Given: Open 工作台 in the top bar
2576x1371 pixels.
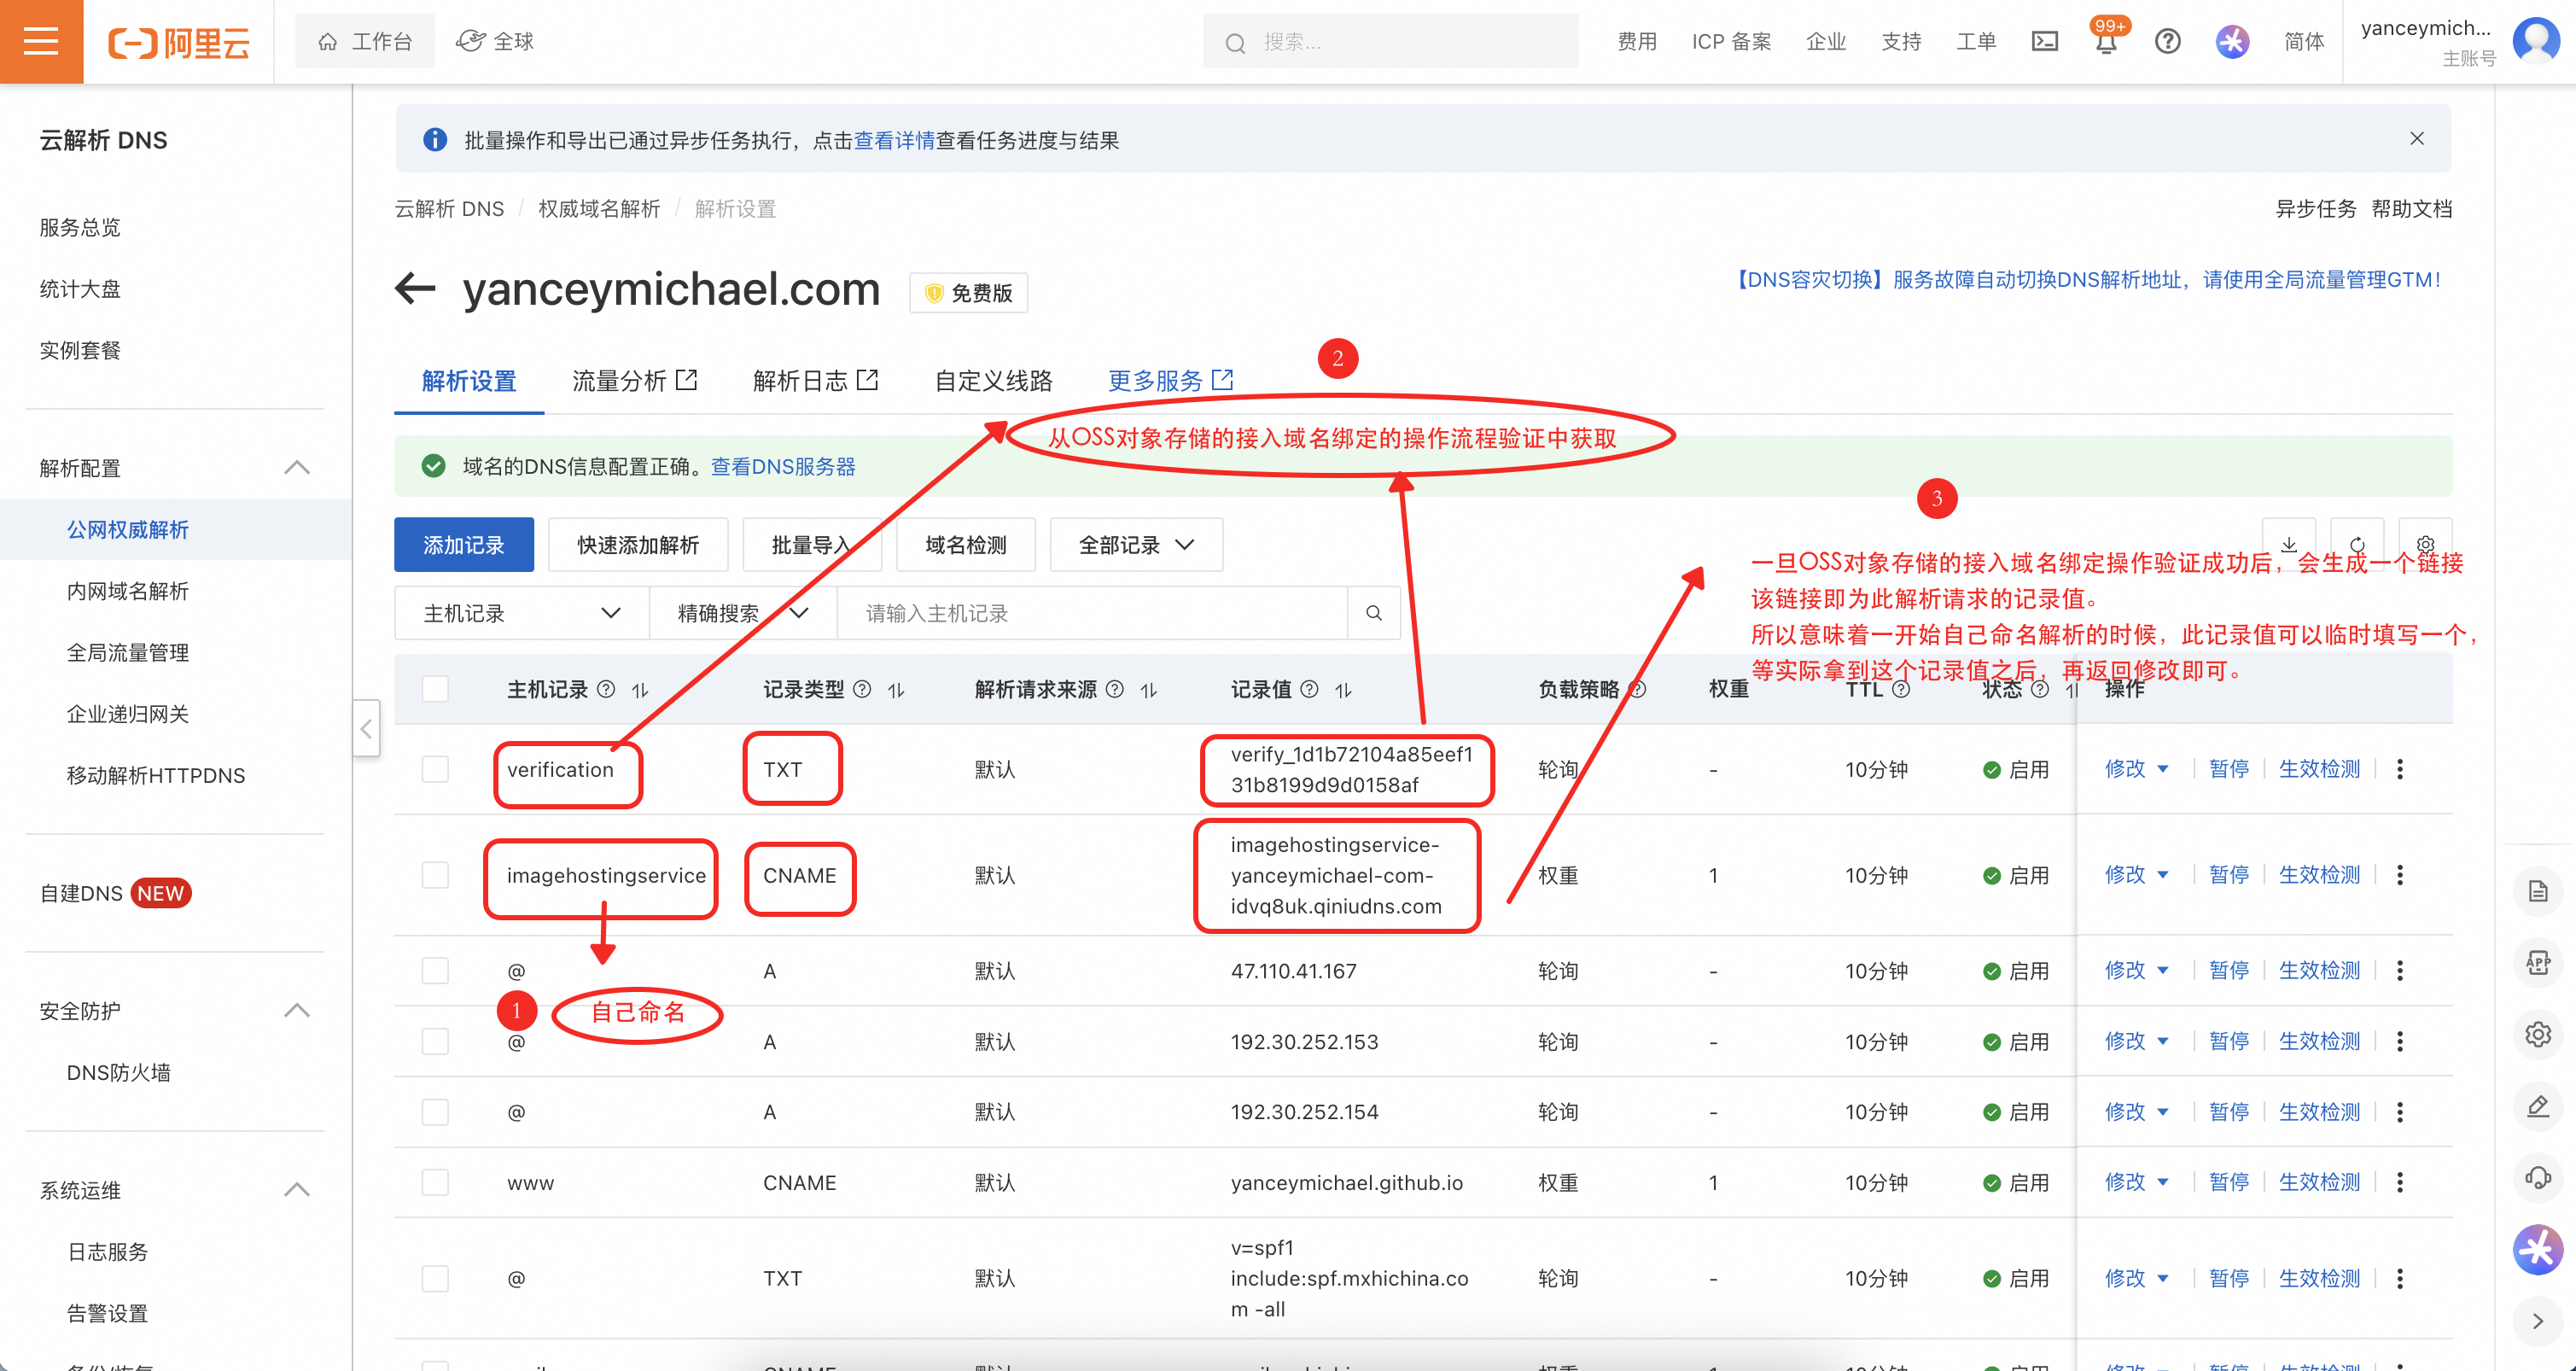Looking at the screenshot, I should pos(365,41).
